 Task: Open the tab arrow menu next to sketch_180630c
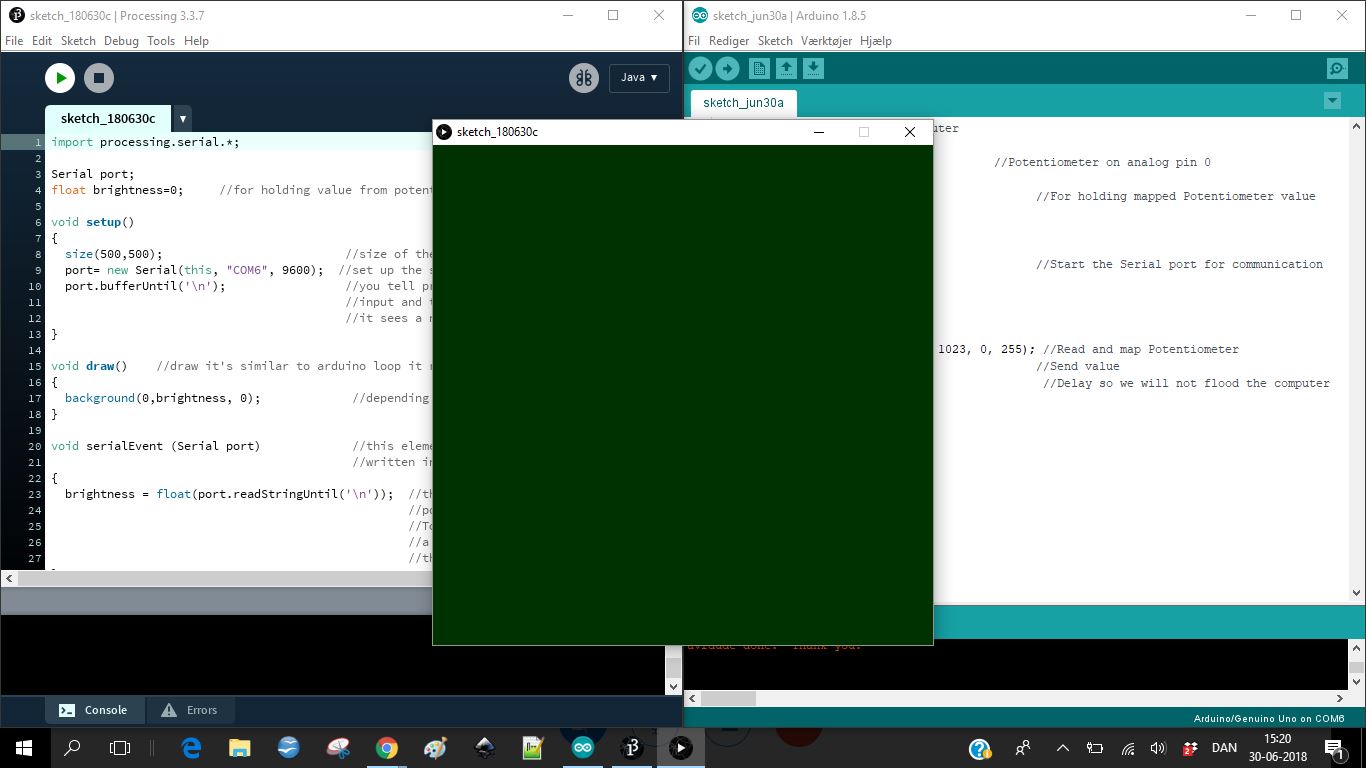(x=182, y=118)
